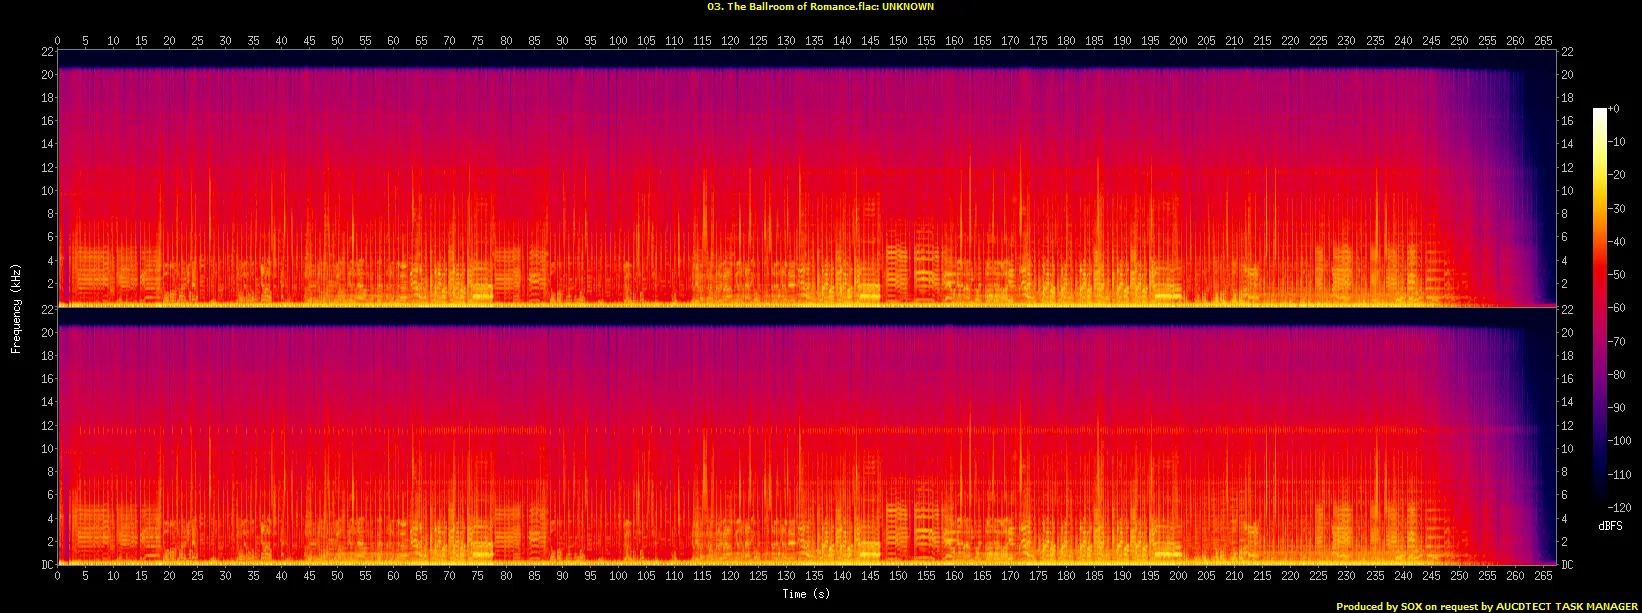Click the 12 kHz label on lower channel's right axis
Screen dimensions: 1642x613
(x=1566, y=426)
